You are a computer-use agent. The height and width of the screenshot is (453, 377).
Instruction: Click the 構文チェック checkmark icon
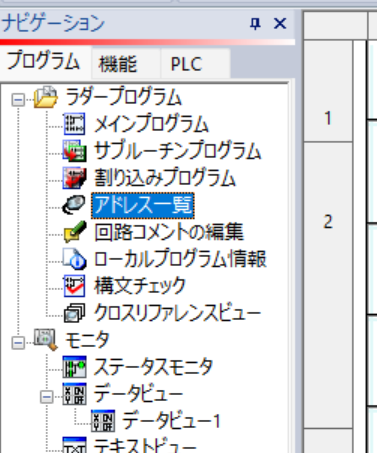tap(74, 286)
